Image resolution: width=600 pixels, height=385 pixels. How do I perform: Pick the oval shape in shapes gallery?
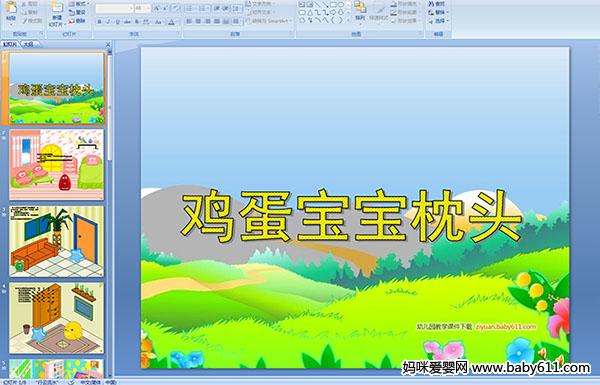tap(341, 4)
